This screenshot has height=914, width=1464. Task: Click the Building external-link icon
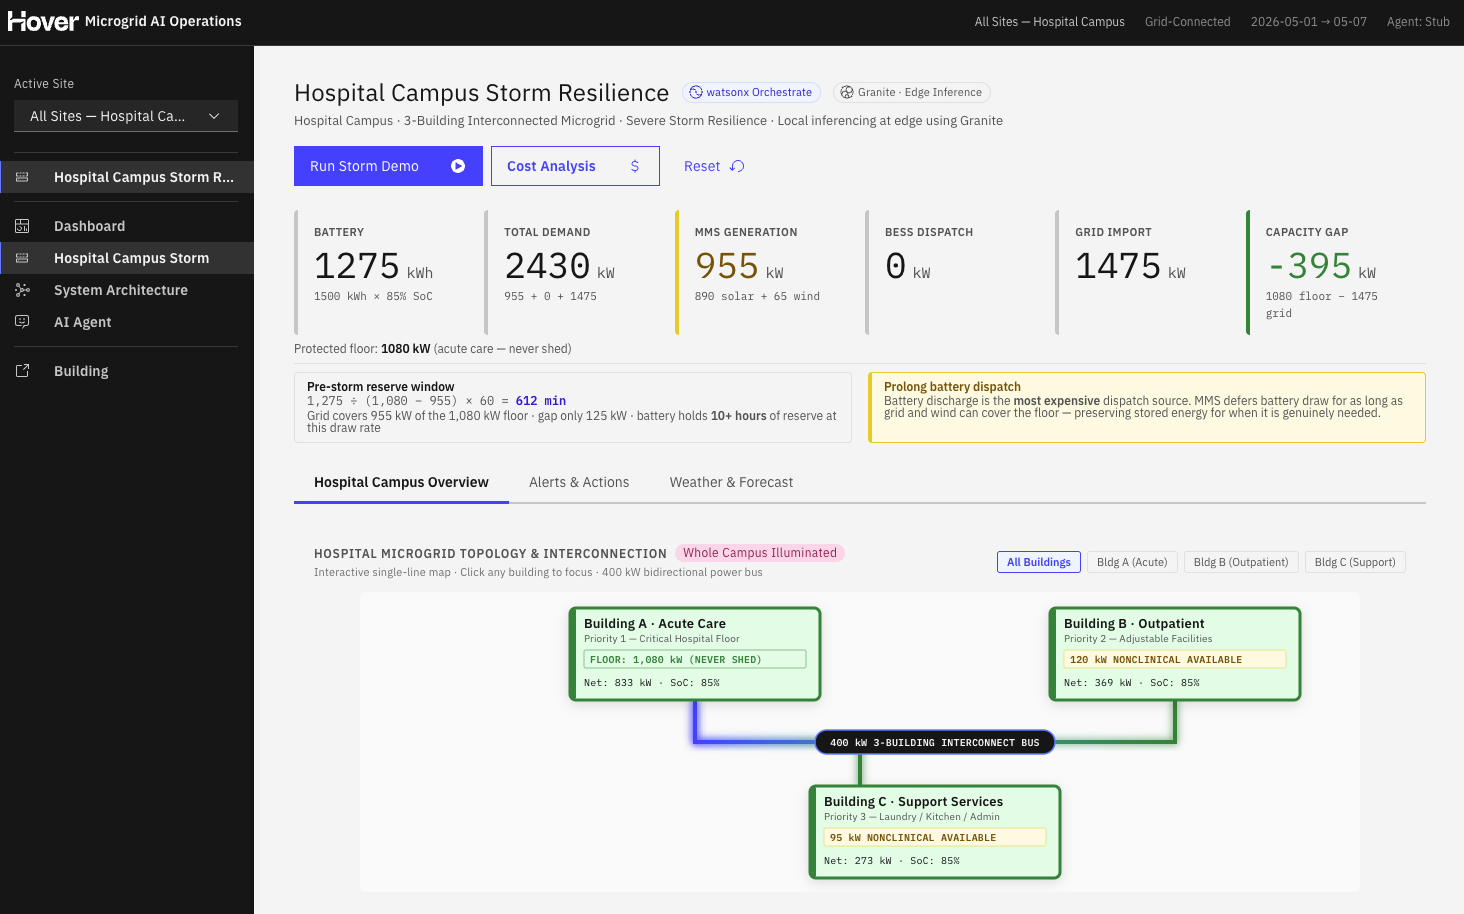[x=22, y=371]
